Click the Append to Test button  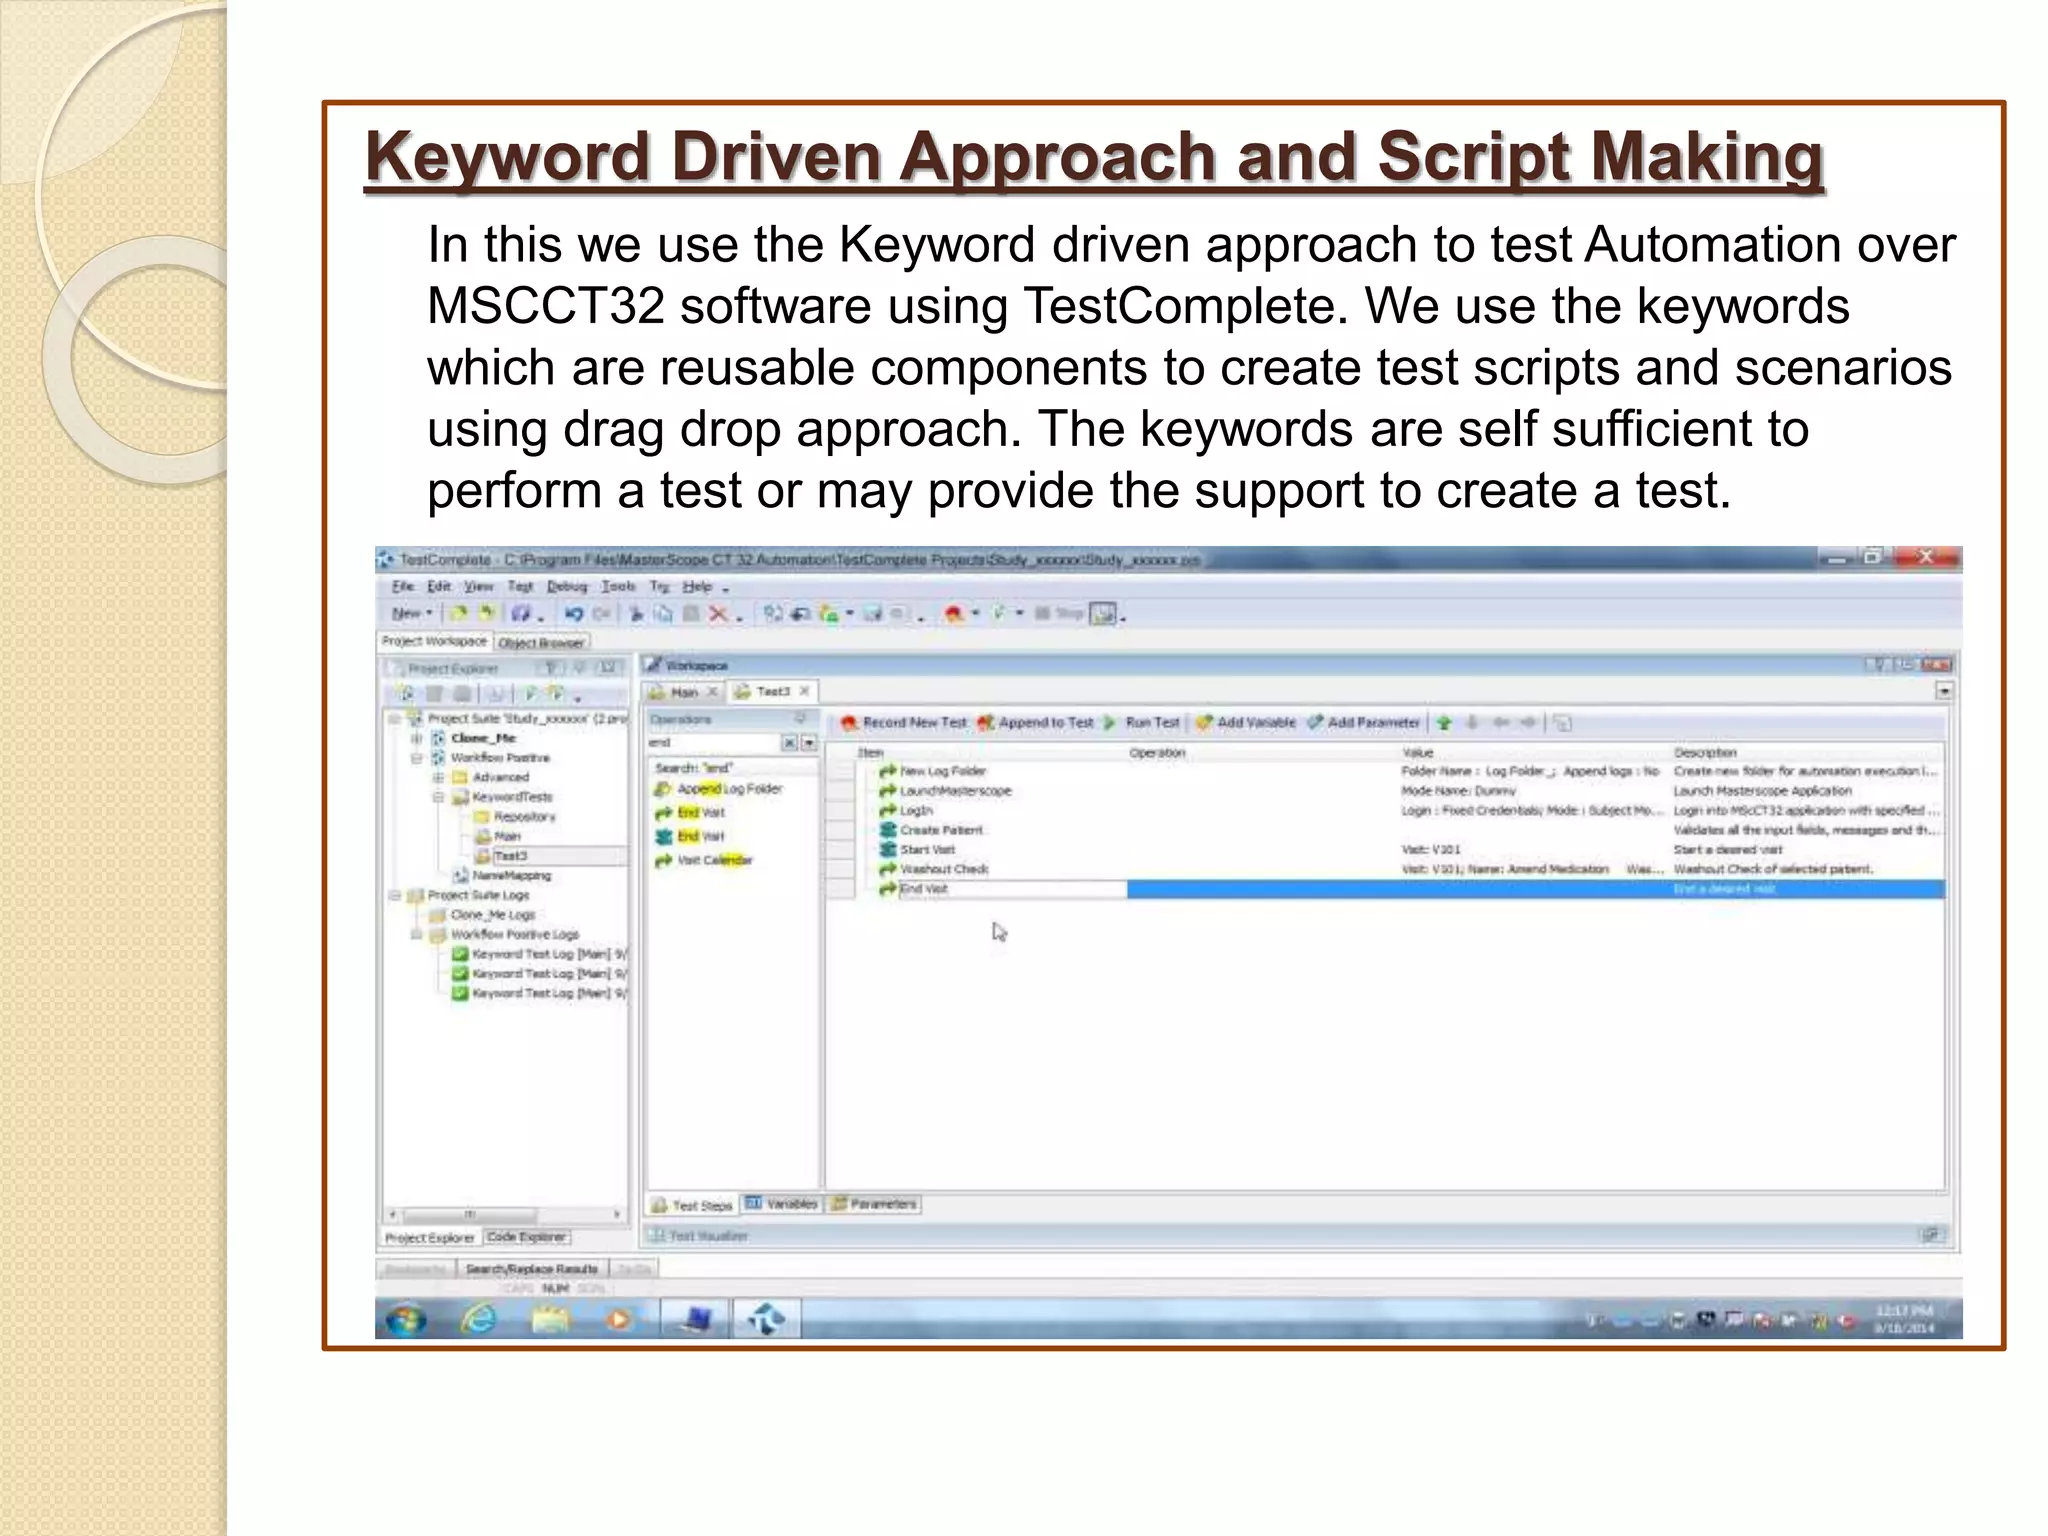pos(1036,723)
